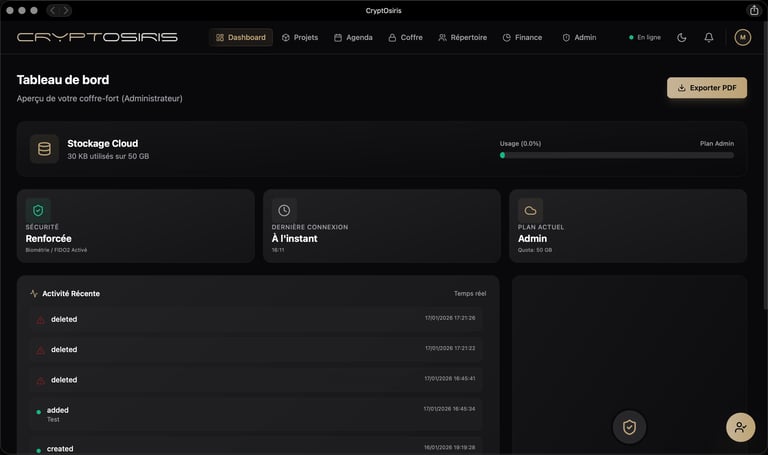Click the share icon in title bar

coord(754,10)
